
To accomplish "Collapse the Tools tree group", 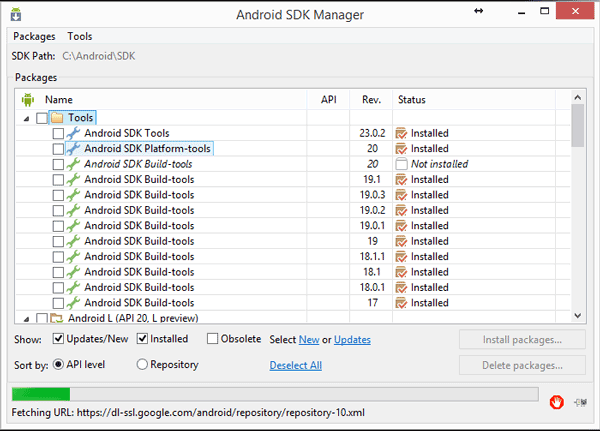I will click(26, 119).
